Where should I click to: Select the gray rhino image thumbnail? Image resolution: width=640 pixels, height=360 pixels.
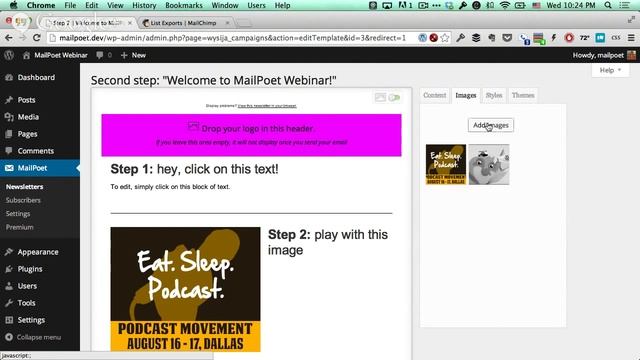pos(489,164)
